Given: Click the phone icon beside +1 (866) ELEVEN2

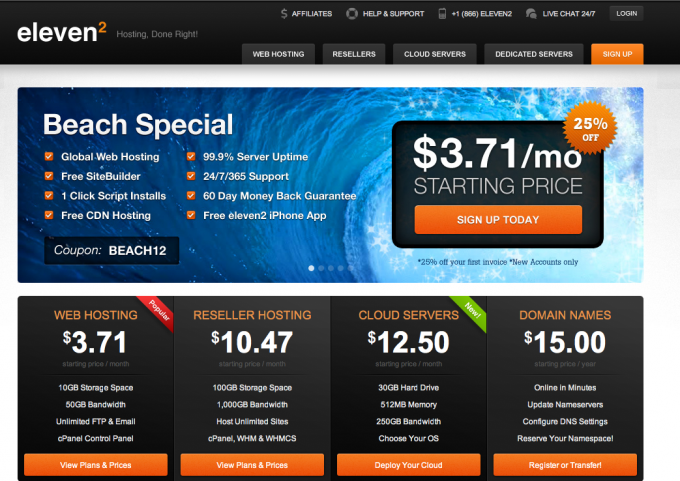Looking at the screenshot, I should pyautogui.click(x=442, y=14).
